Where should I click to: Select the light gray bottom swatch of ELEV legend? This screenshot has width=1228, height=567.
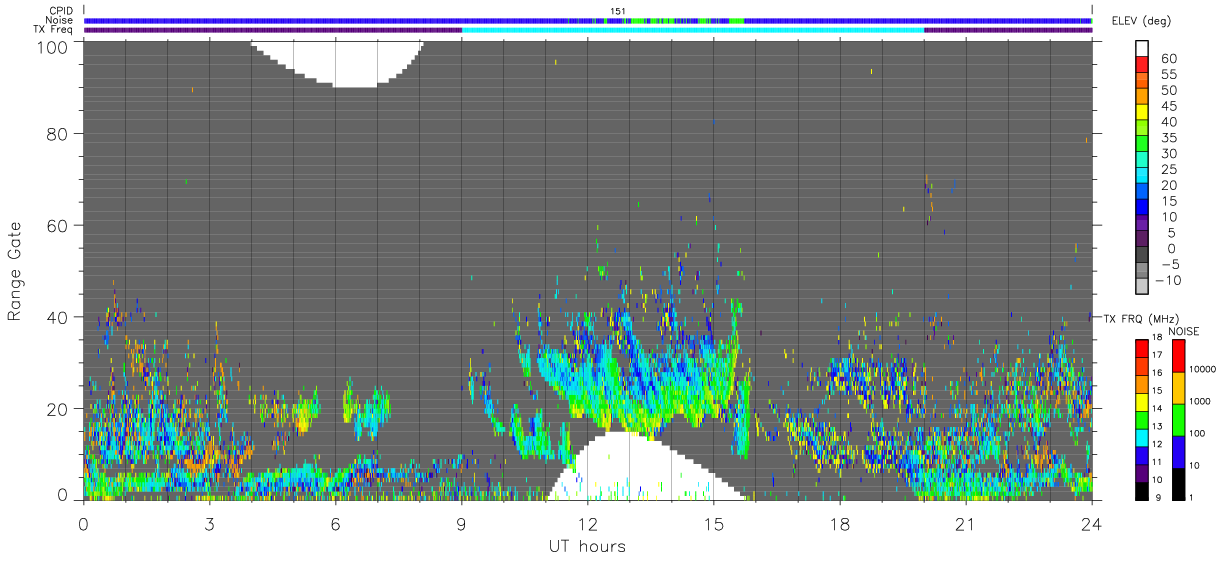1142,288
